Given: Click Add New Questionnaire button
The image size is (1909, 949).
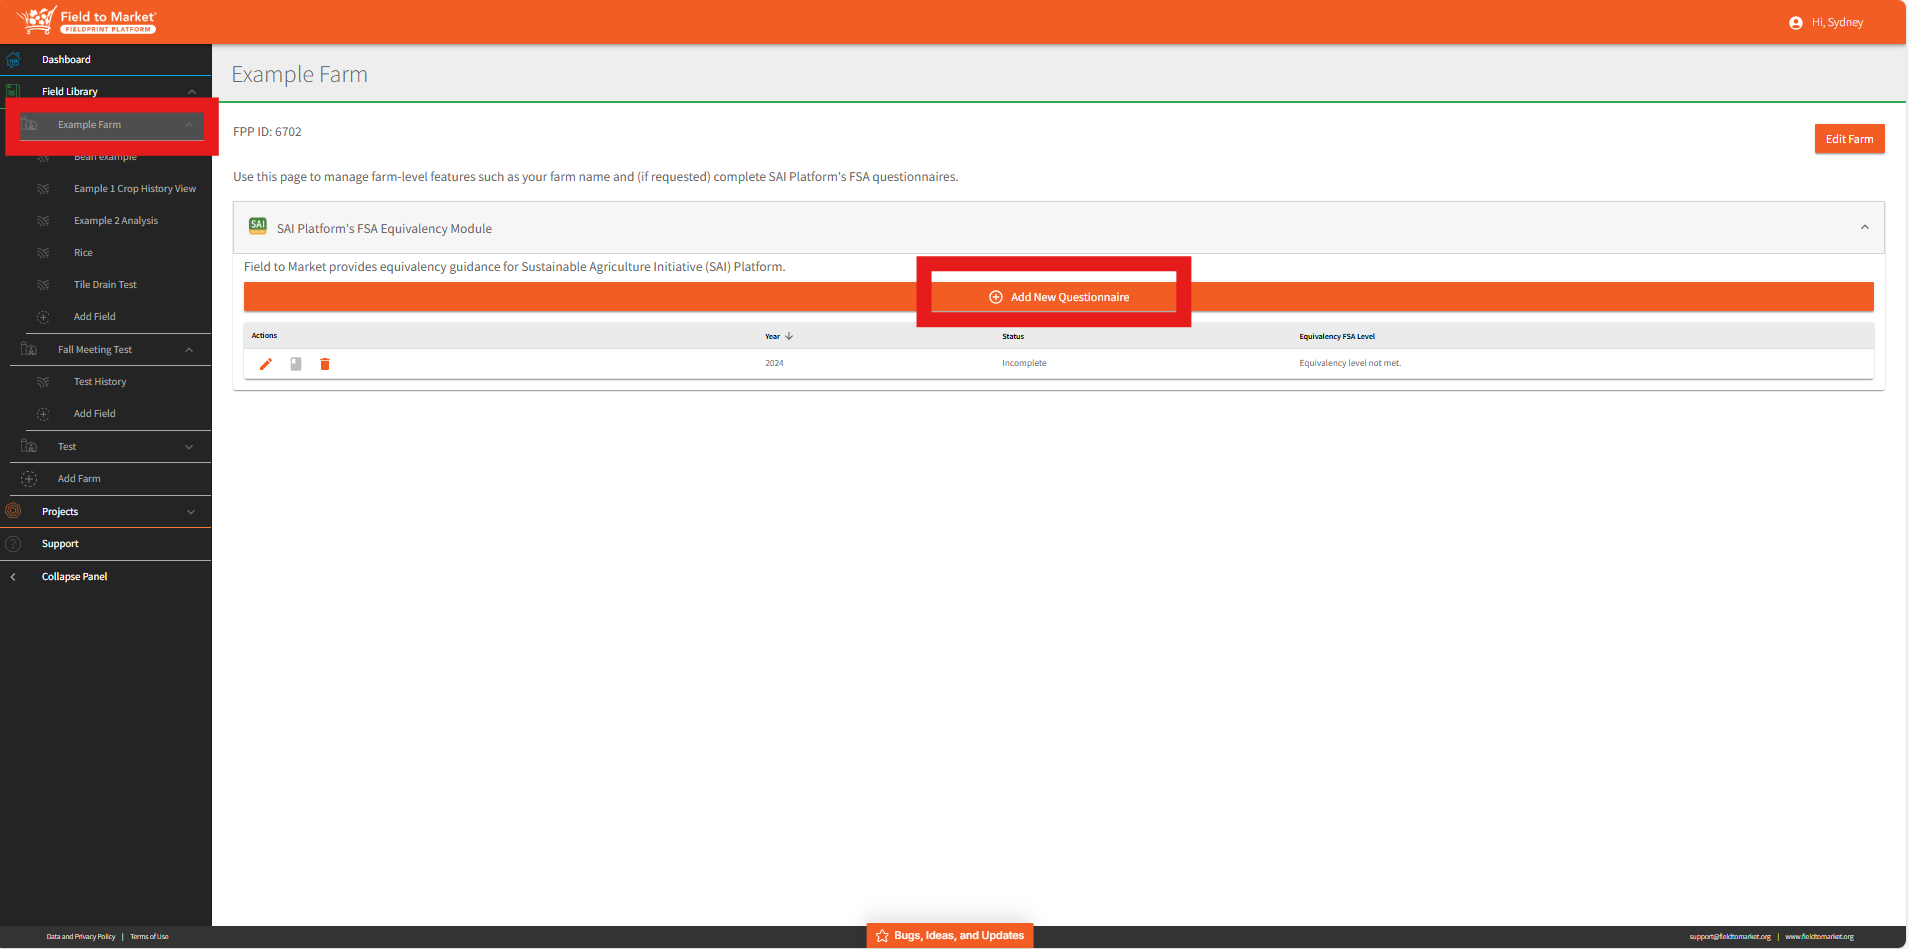Looking at the screenshot, I should tap(1059, 297).
